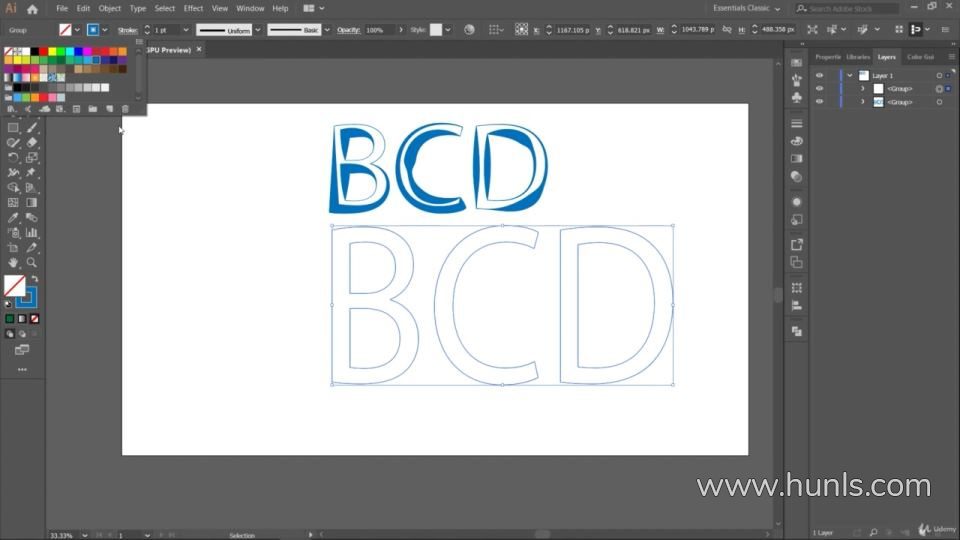Screen dimensions: 960x540
Task: Select the Shape Builder tool
Action: point(13,187)
